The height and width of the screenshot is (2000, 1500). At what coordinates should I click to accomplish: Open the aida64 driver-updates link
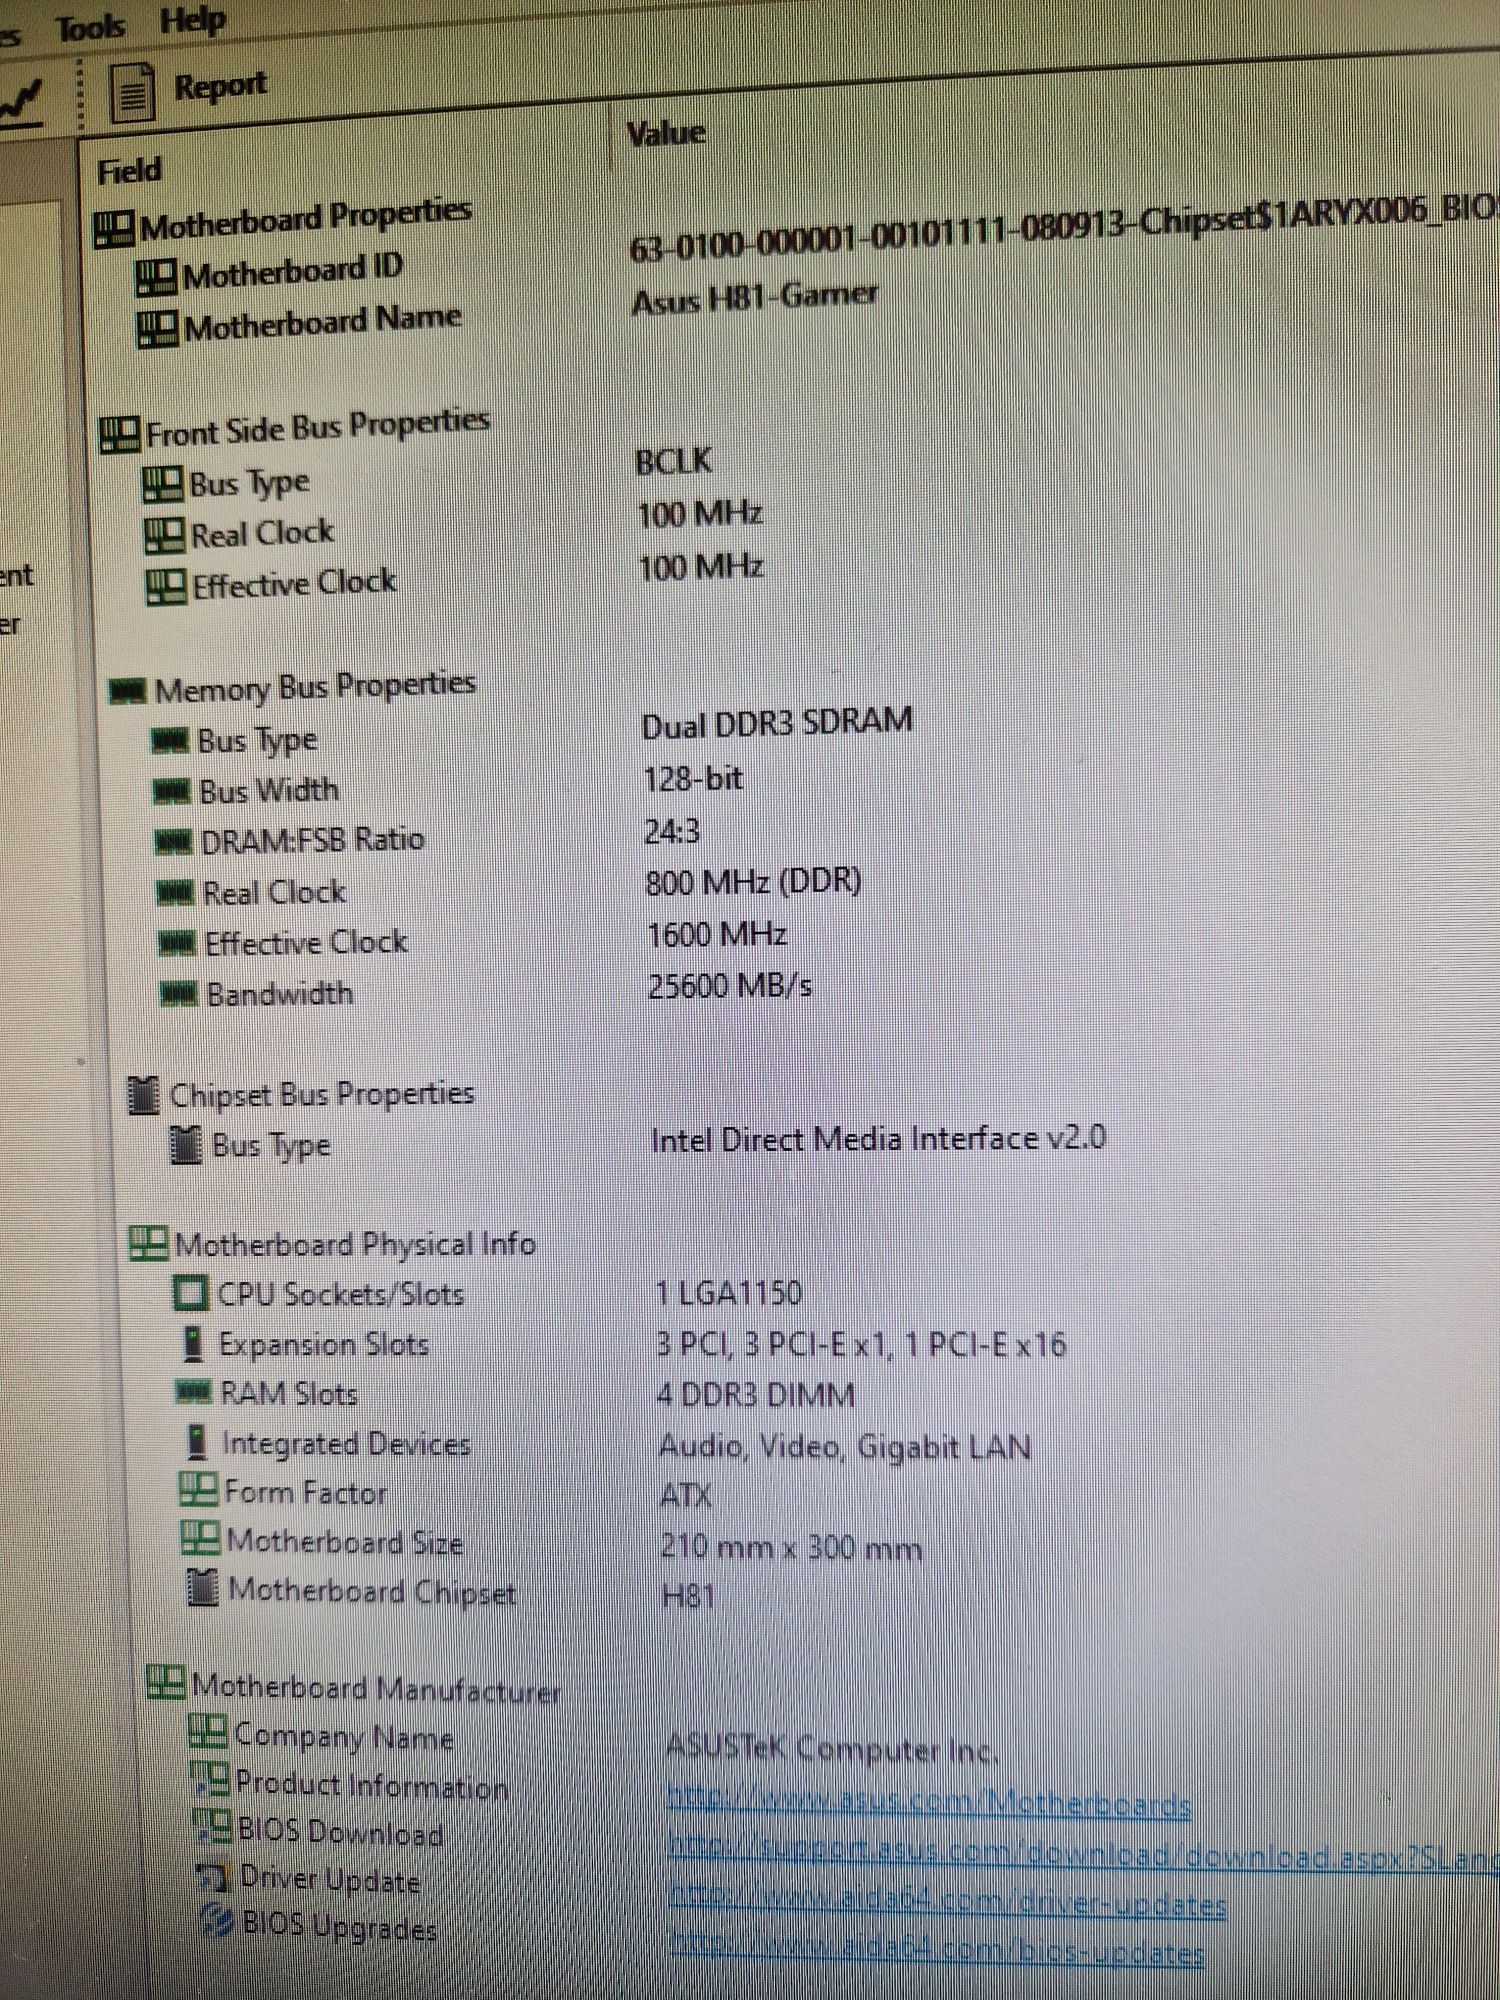pyautogui.click(x=947, y=1901)
